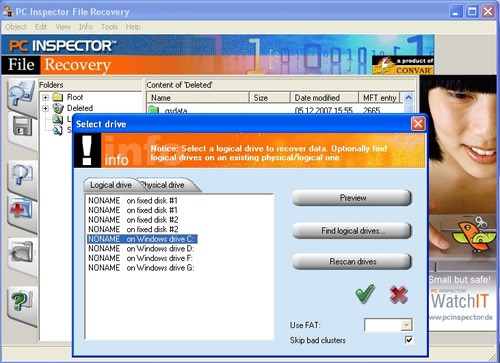Image resolution: width=500 pixels, height=363 pixels.
Task: Click the Rescan drives button
Action: pyautogui.click(x=352, y=262)
